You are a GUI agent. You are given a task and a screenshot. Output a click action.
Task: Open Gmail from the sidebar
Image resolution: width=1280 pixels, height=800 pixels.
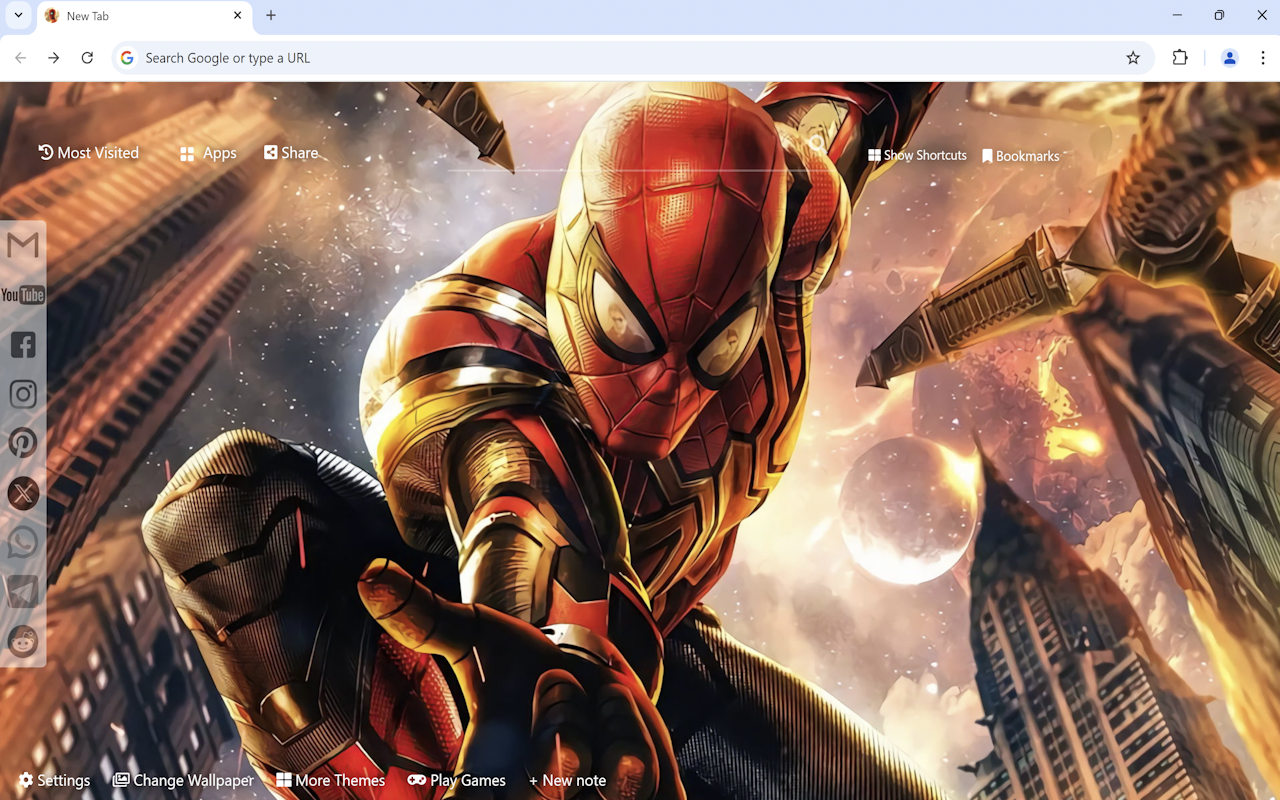click(23, 245)
